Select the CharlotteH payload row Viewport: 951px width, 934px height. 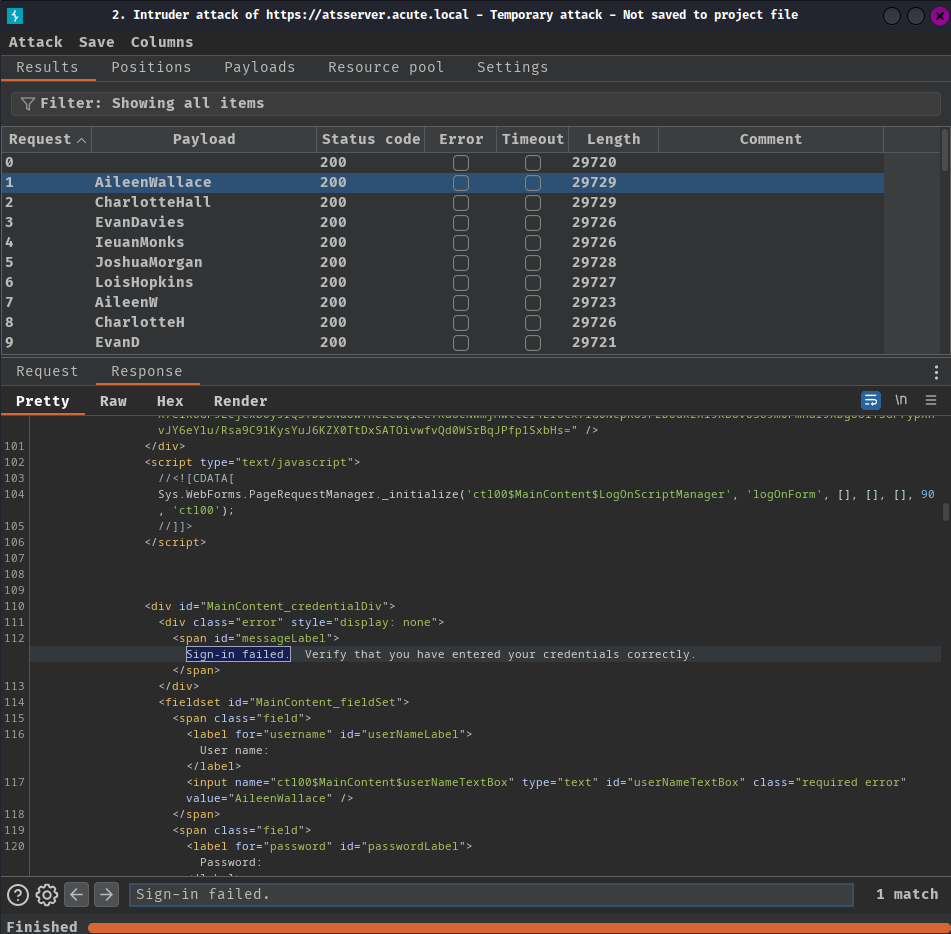pos(442,323)
